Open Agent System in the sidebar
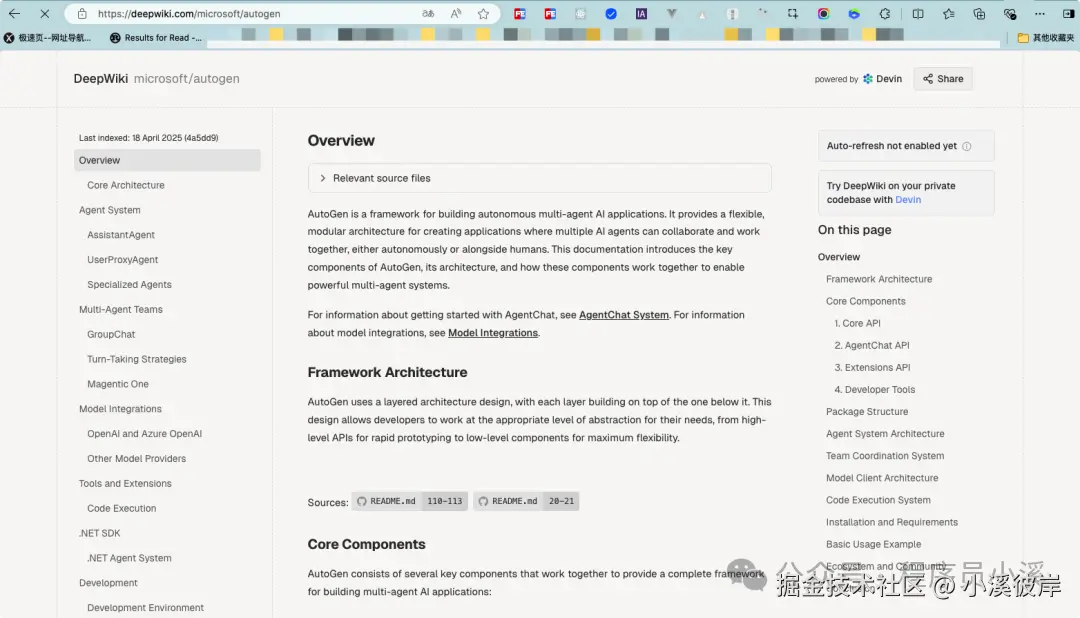Viewport: 1080px width, 618px height. [x=110, y=210]
